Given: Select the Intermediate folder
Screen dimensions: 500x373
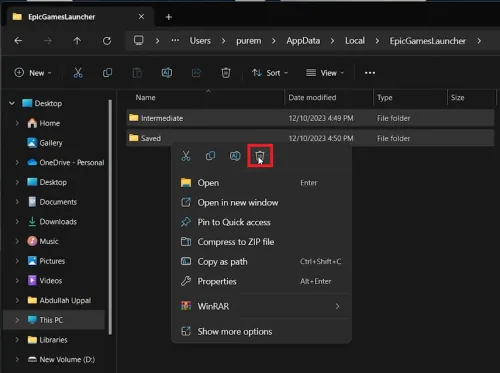Looking at the screenshot, I should (x=310, y=118).
